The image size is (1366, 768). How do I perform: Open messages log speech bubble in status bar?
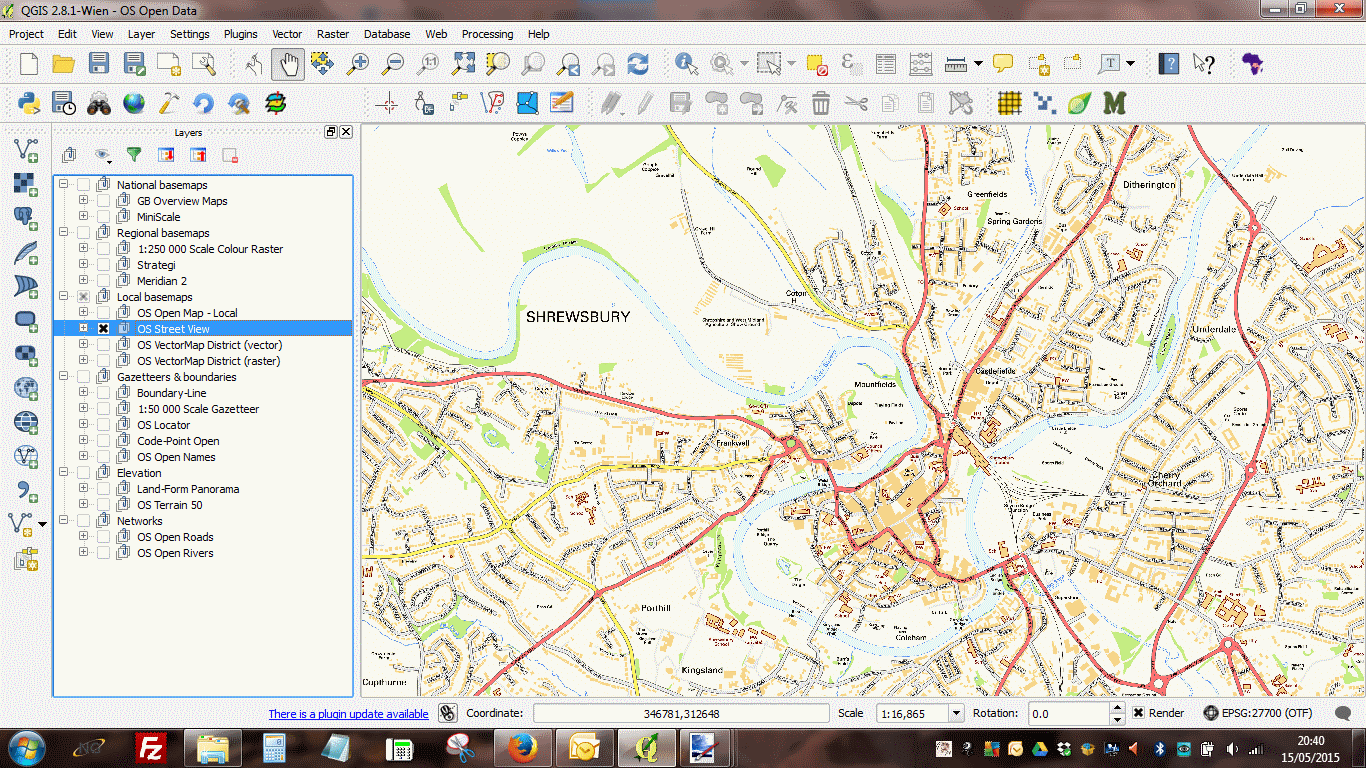click(x=1343, y=714)
